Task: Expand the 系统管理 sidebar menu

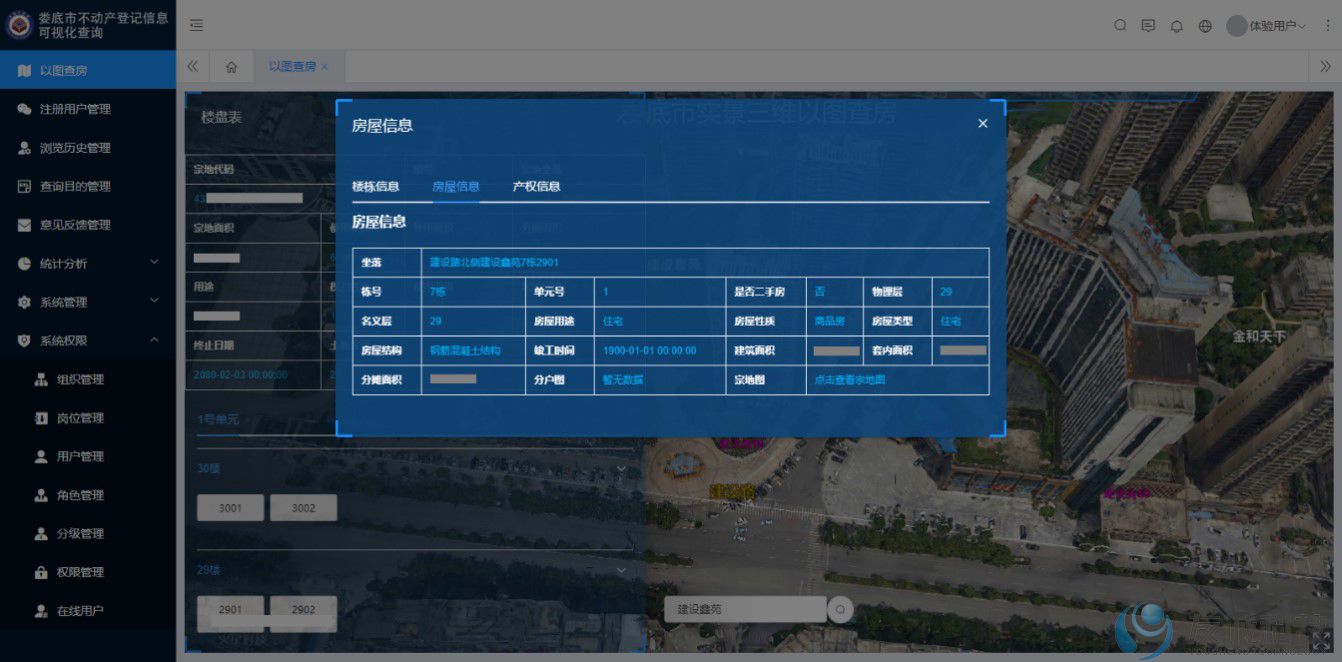Action: tap(88, 302)
